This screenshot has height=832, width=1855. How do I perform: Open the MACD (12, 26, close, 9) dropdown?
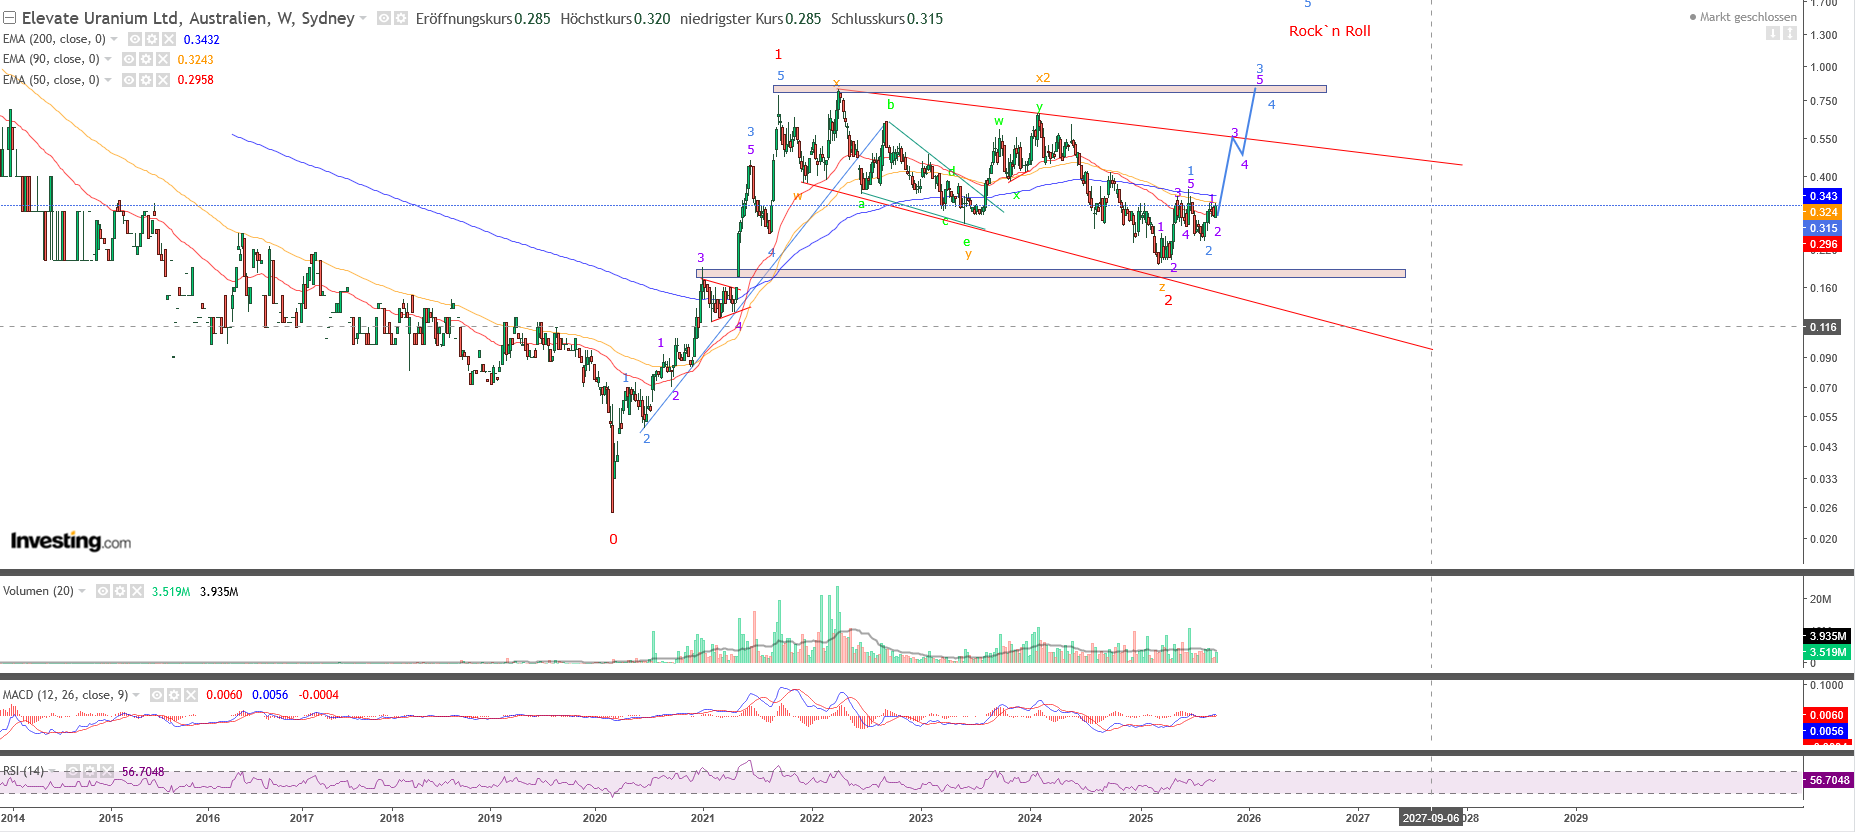136,695
